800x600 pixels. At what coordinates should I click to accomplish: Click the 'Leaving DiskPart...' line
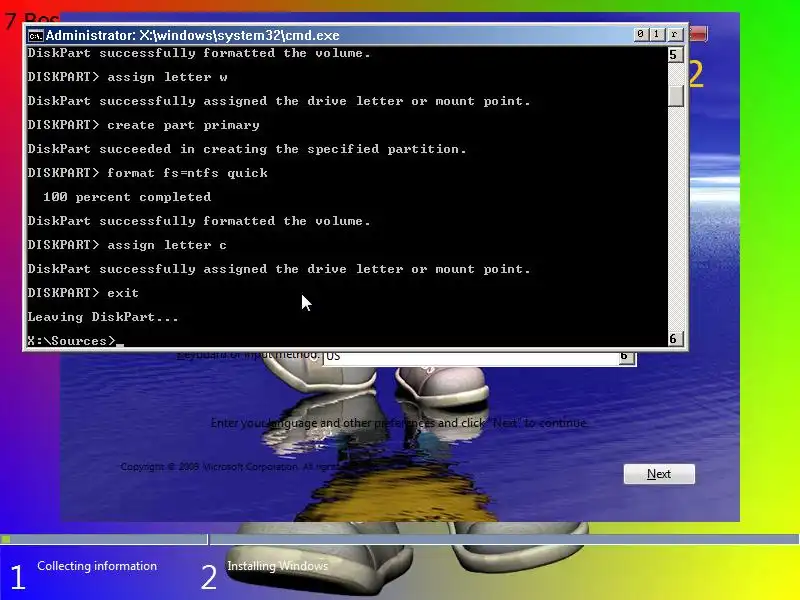tap(103, 317)
